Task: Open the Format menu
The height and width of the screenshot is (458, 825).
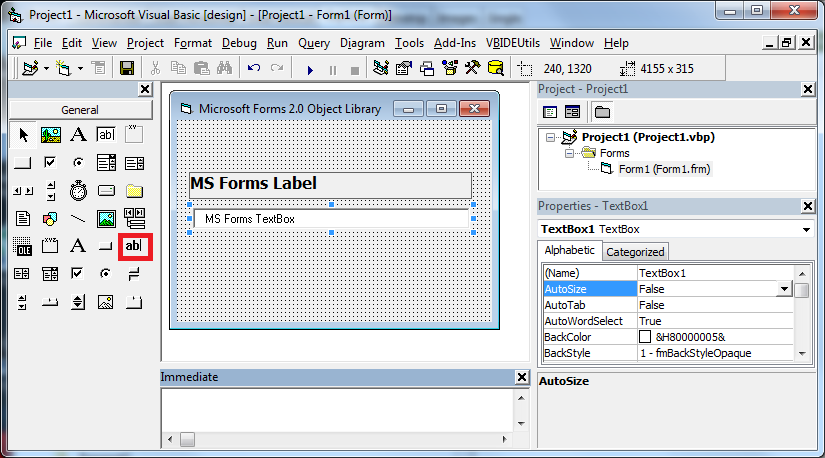Action: [192, 43]
